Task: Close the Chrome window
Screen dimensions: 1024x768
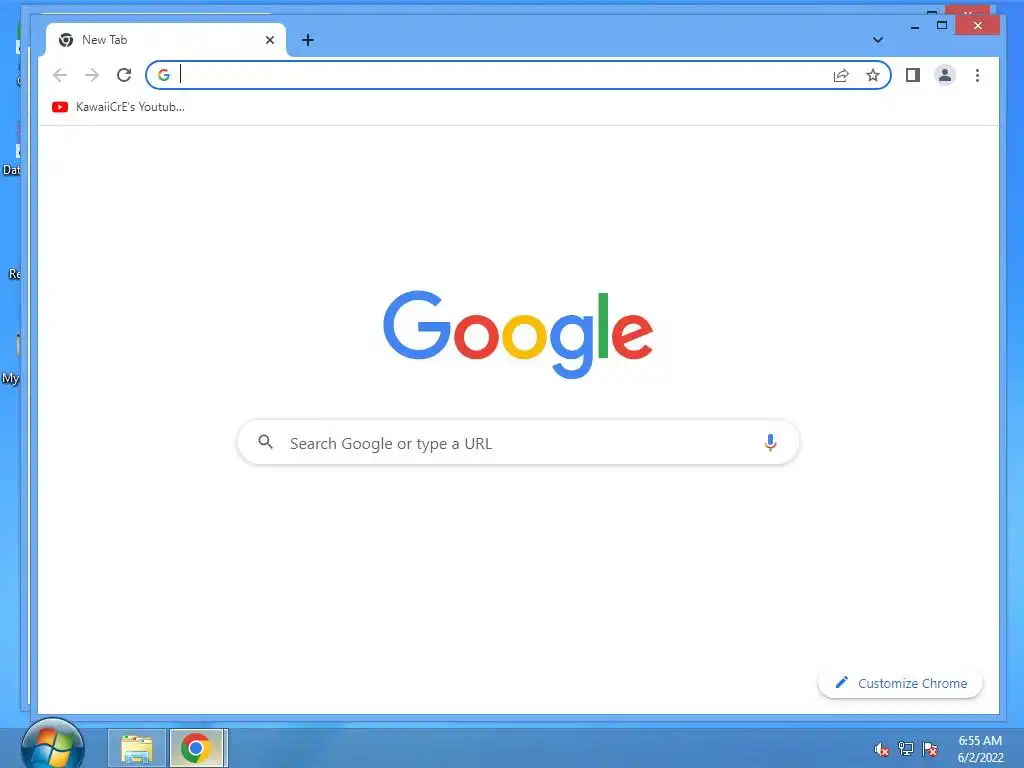Action: click(x=977, y=25)
